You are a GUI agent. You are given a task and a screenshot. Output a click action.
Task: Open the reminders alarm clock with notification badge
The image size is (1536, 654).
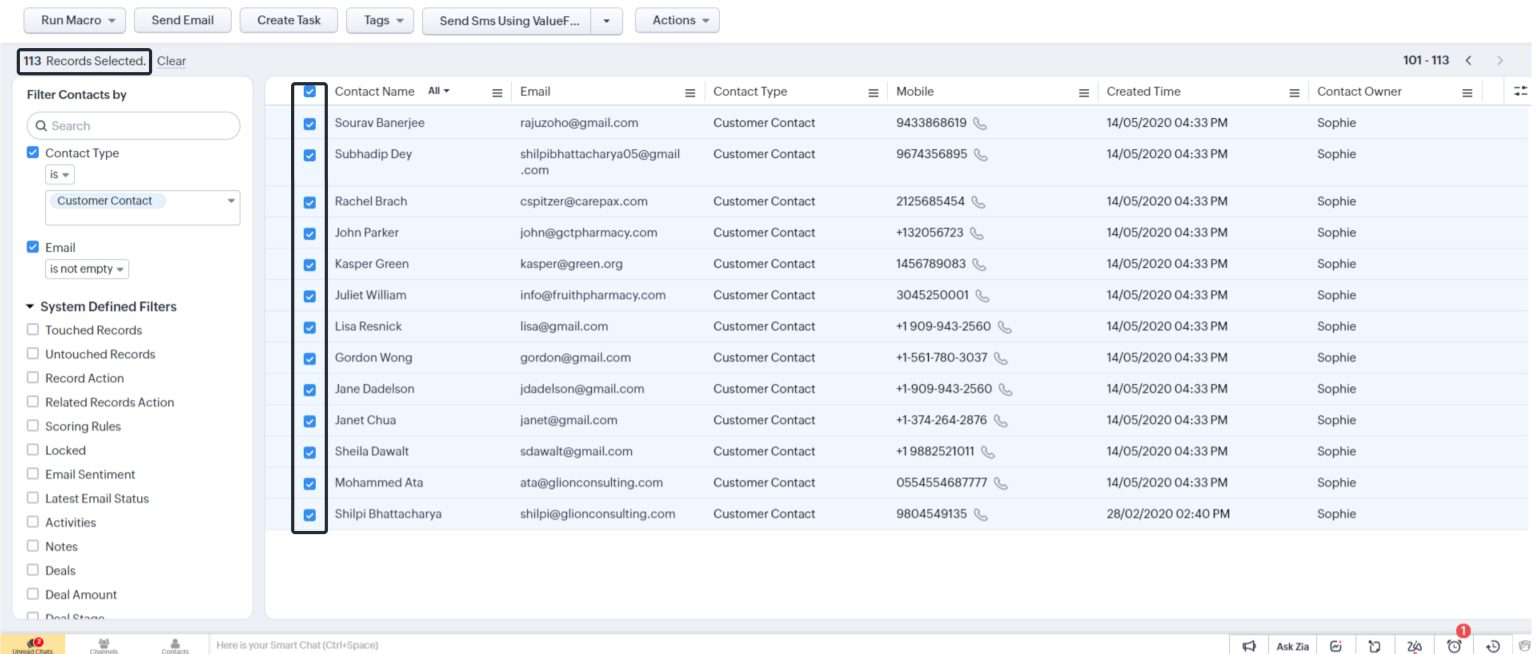1456,646
